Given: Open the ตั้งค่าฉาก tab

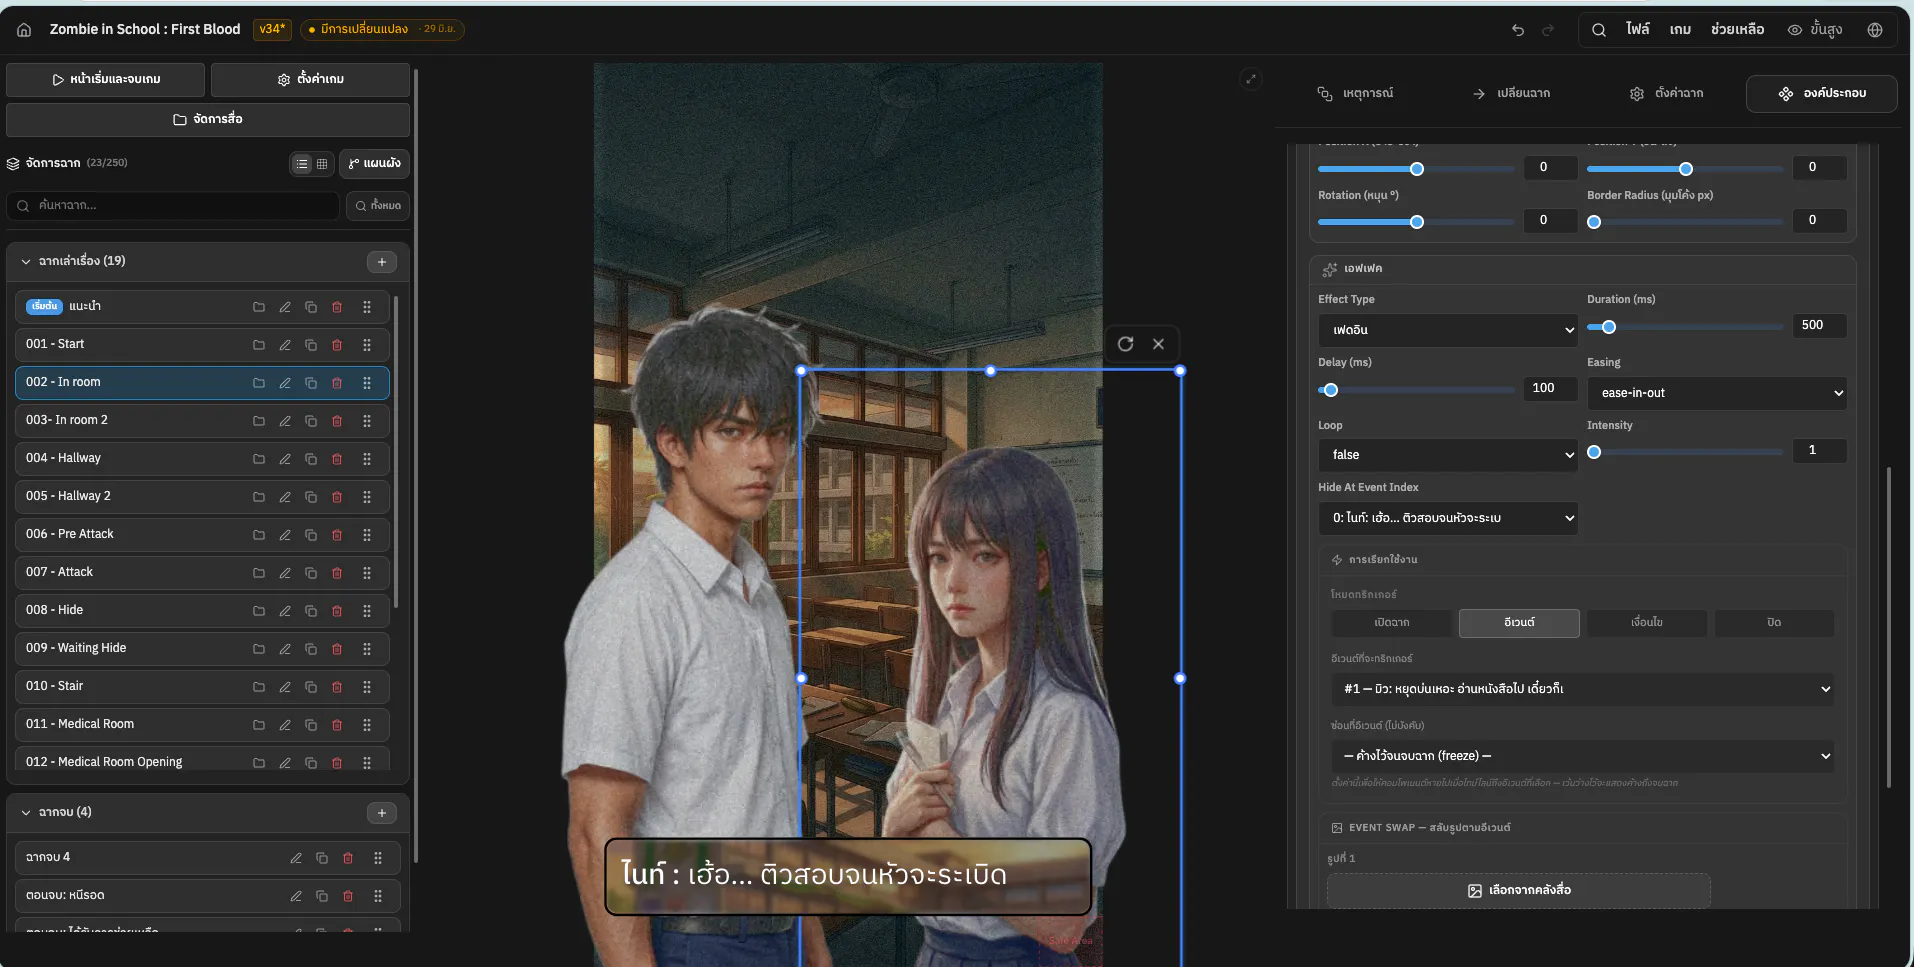Looking at the screenshot, I should 1667,94.
